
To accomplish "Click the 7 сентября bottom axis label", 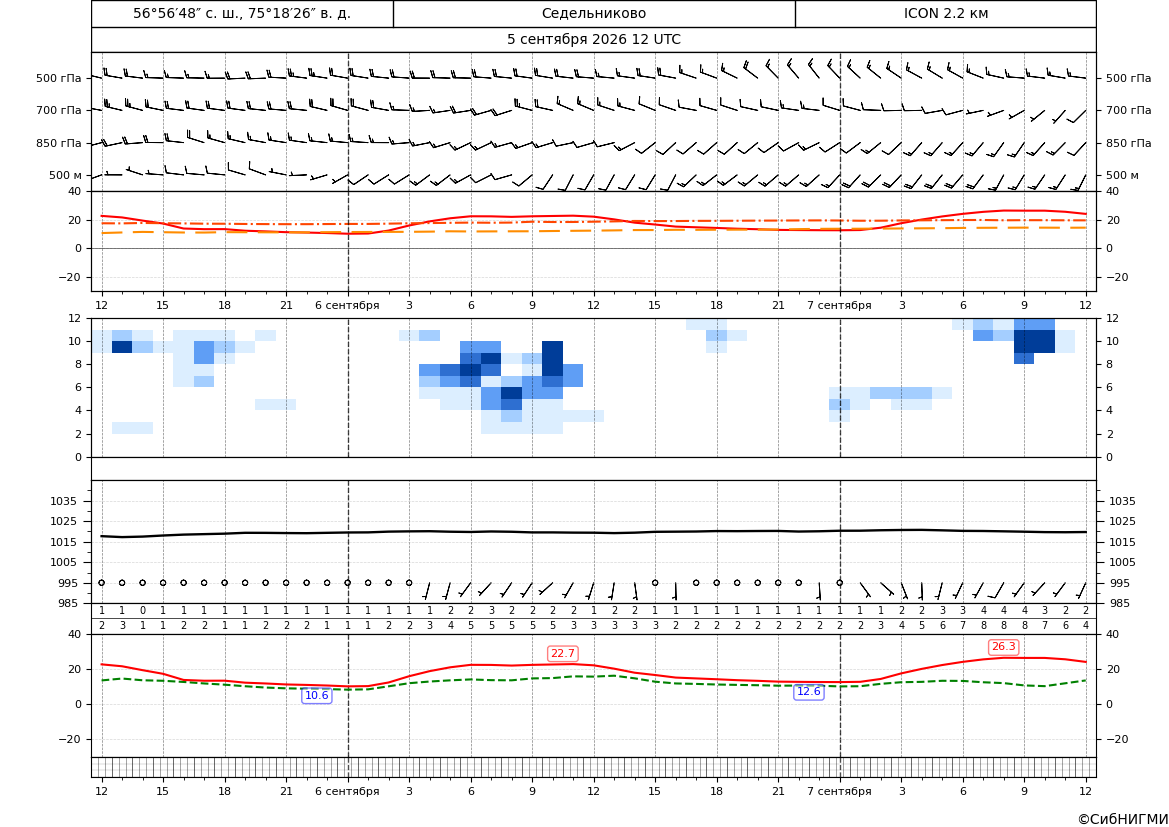I will point(839,791).
